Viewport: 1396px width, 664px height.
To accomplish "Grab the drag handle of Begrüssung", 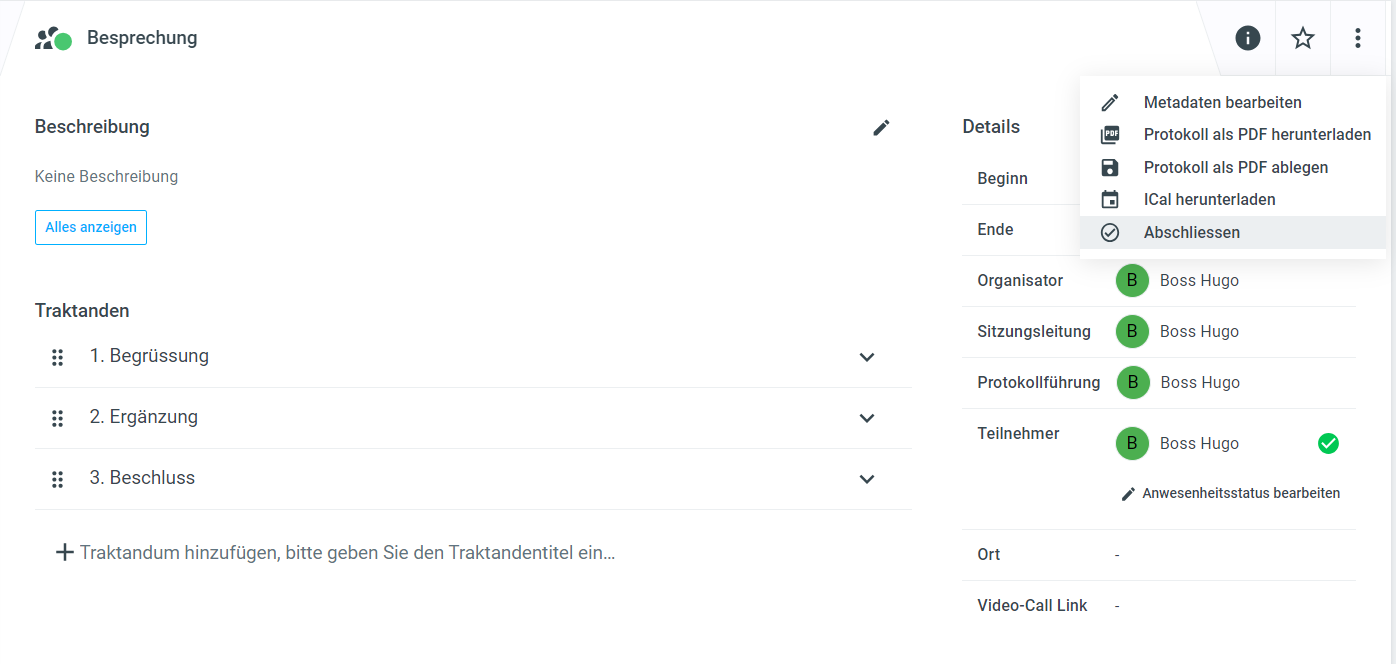I will tap(58, 357).
